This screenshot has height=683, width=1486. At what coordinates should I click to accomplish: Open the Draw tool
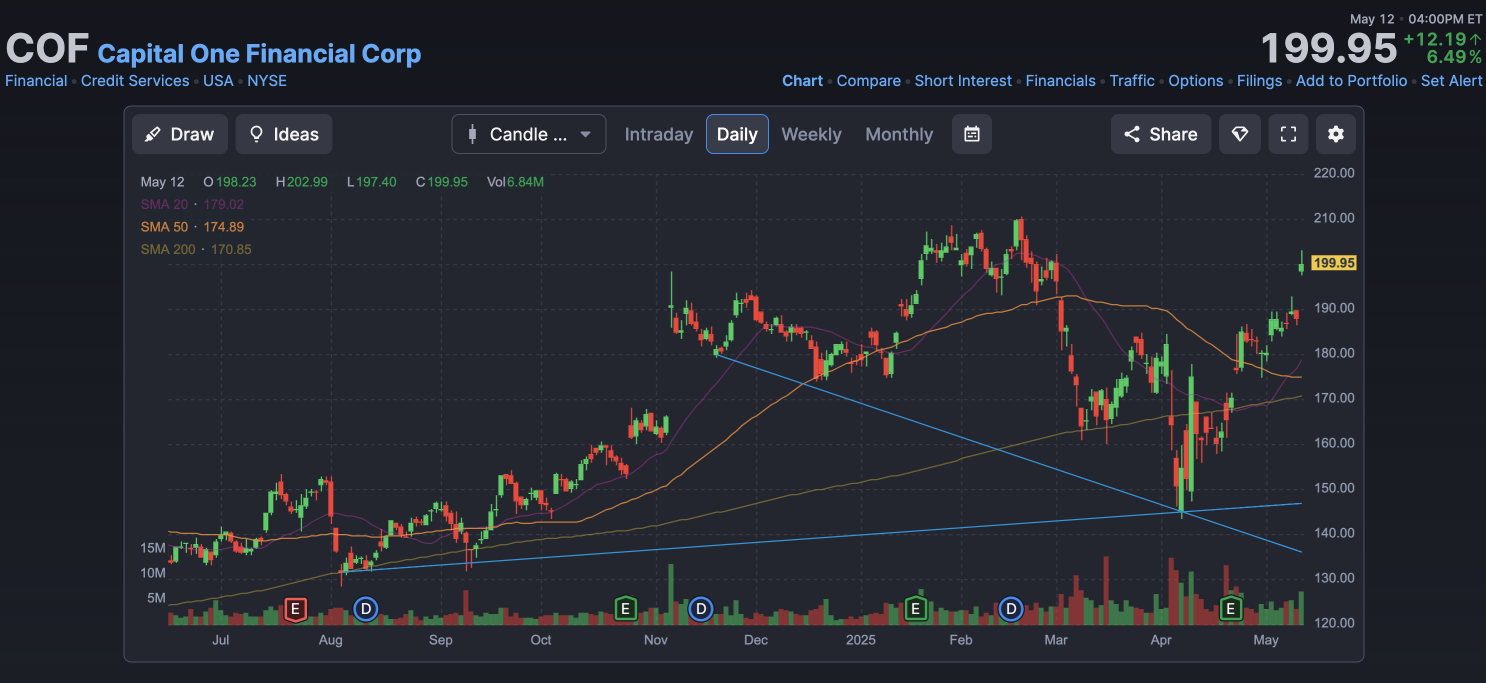(180, 134)
